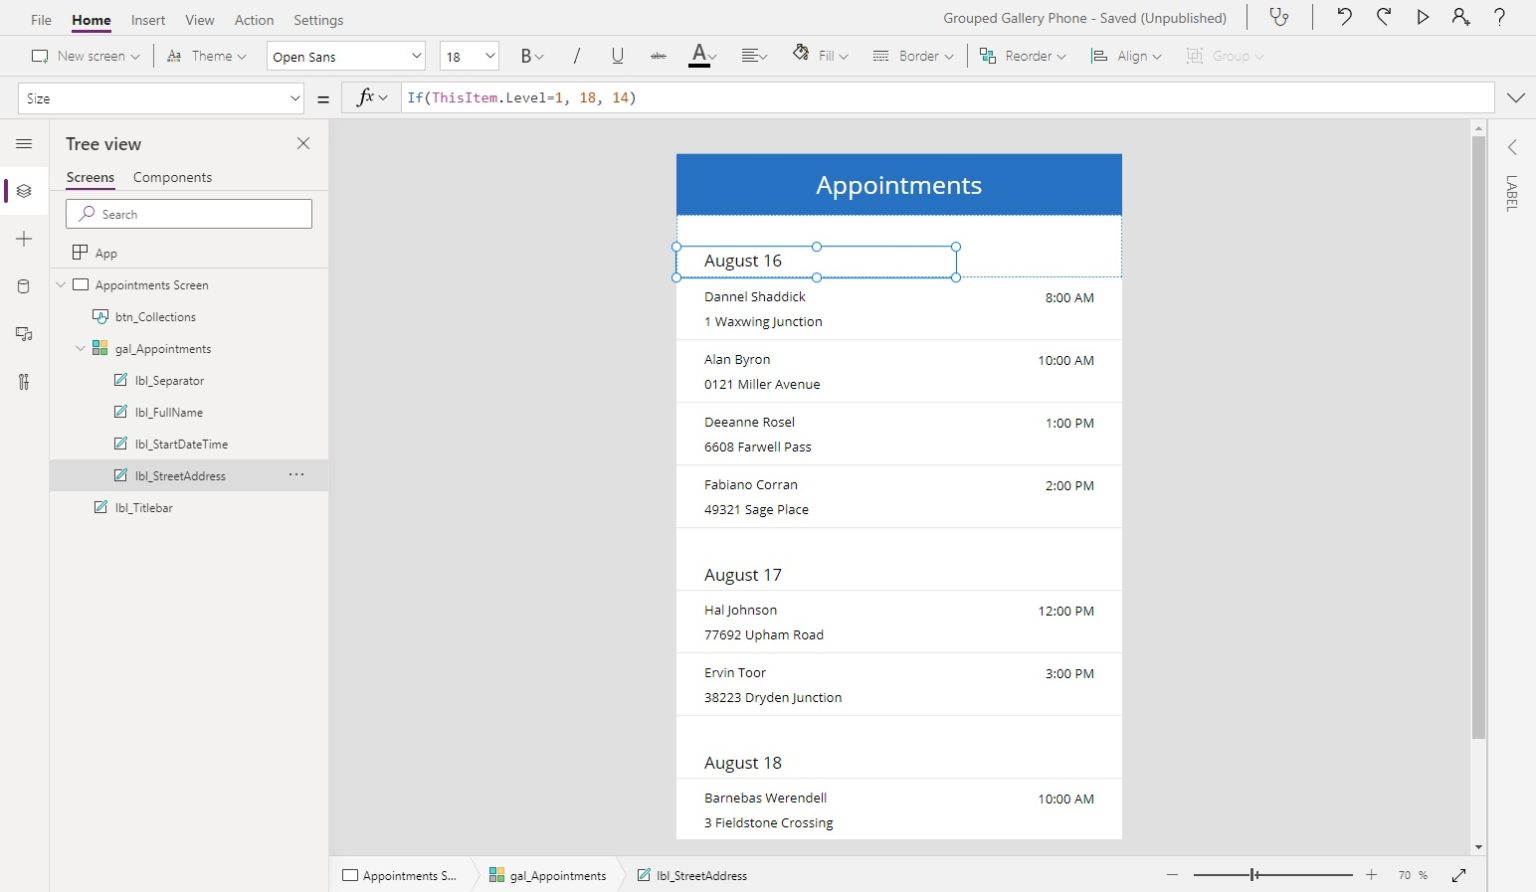This screenshot has width=1536, height=892.
Task: Toggle underline formatting
Action: (617, 56)
